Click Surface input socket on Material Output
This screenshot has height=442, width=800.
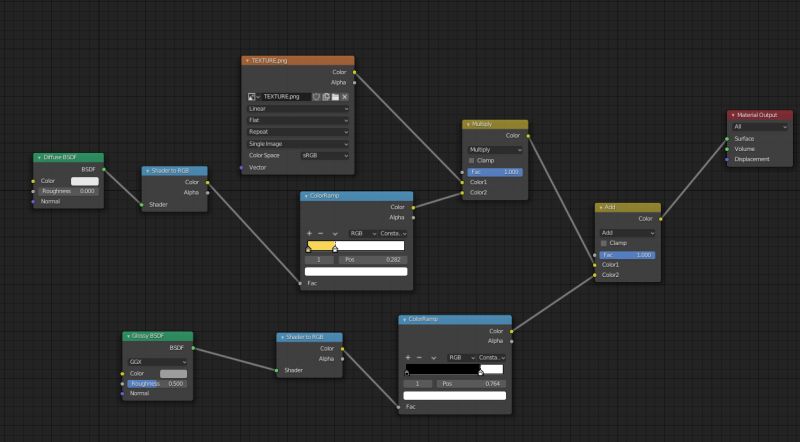[x=727, y=139]
